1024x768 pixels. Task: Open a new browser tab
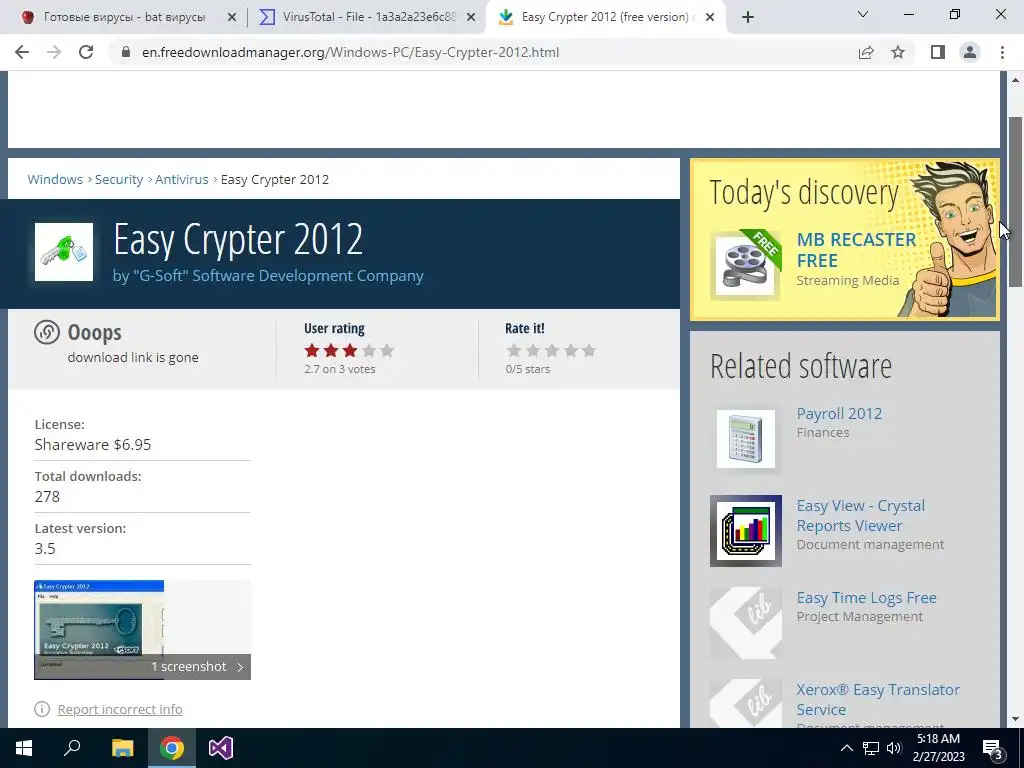pyautogui.click(x=748, y=17)
